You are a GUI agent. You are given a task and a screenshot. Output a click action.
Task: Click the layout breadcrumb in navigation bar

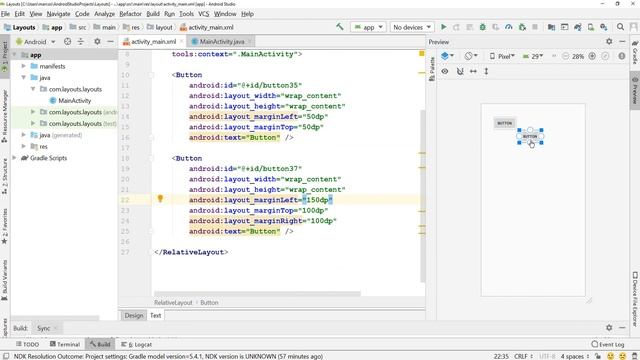[x=160, y=27]
